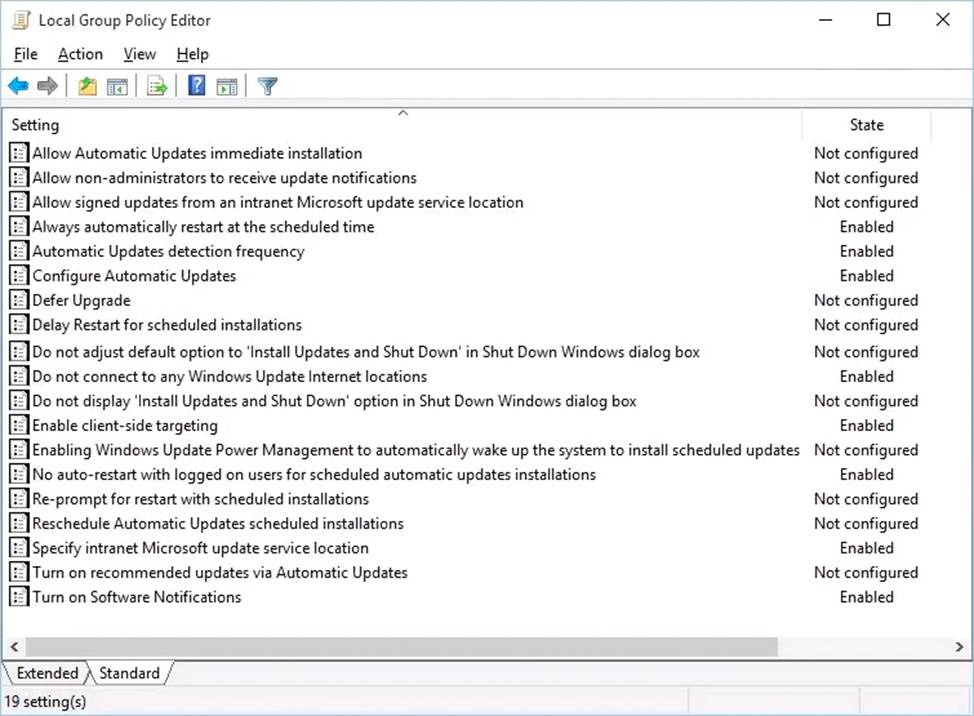Image resolution: width=974 pixels, height=716 pixels.
Task: Toggle Show/Hide Action Pane icon
Action: click(226, 87)
